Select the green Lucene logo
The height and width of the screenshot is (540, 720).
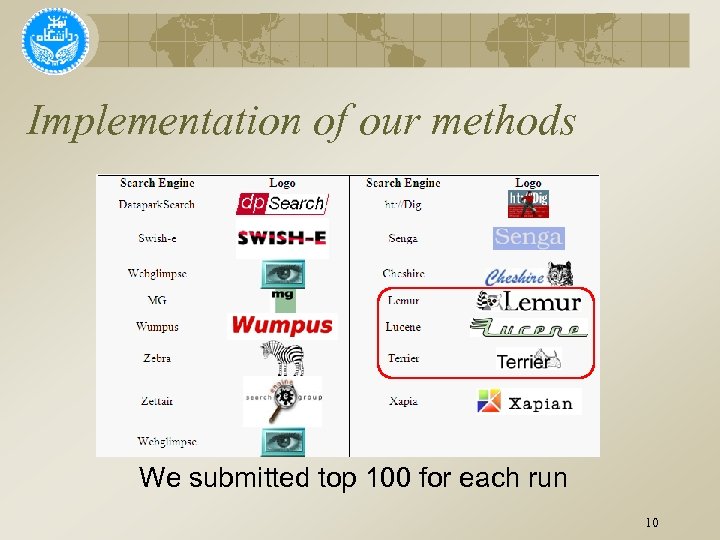point(529,327)
